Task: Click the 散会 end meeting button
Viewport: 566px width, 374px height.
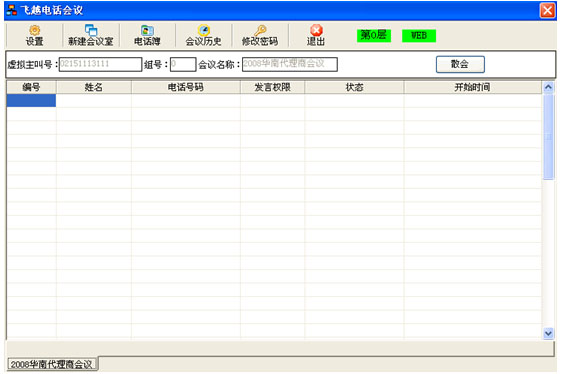Action: point(460,64)
